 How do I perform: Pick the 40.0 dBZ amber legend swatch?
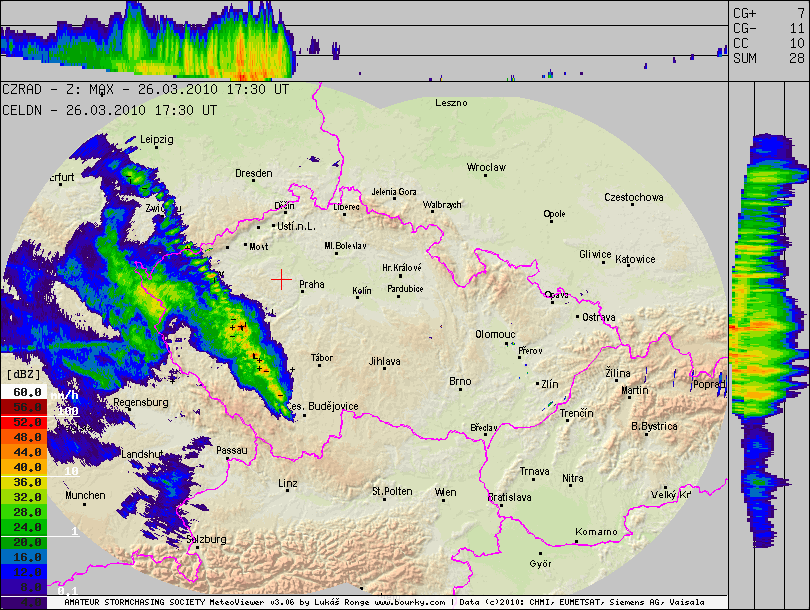pyautogui.click(x=24, y=467)
